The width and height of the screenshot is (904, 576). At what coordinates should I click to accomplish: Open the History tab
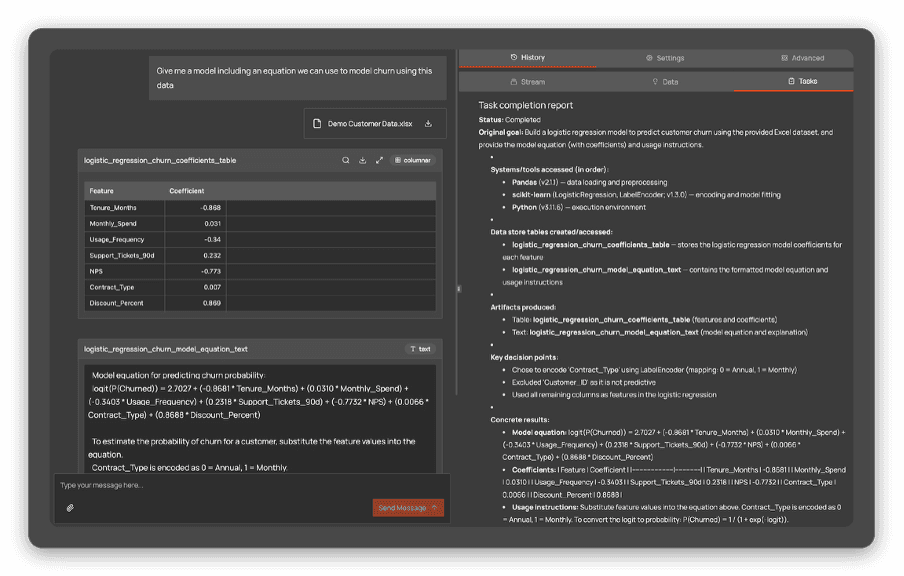coord(527,58)
